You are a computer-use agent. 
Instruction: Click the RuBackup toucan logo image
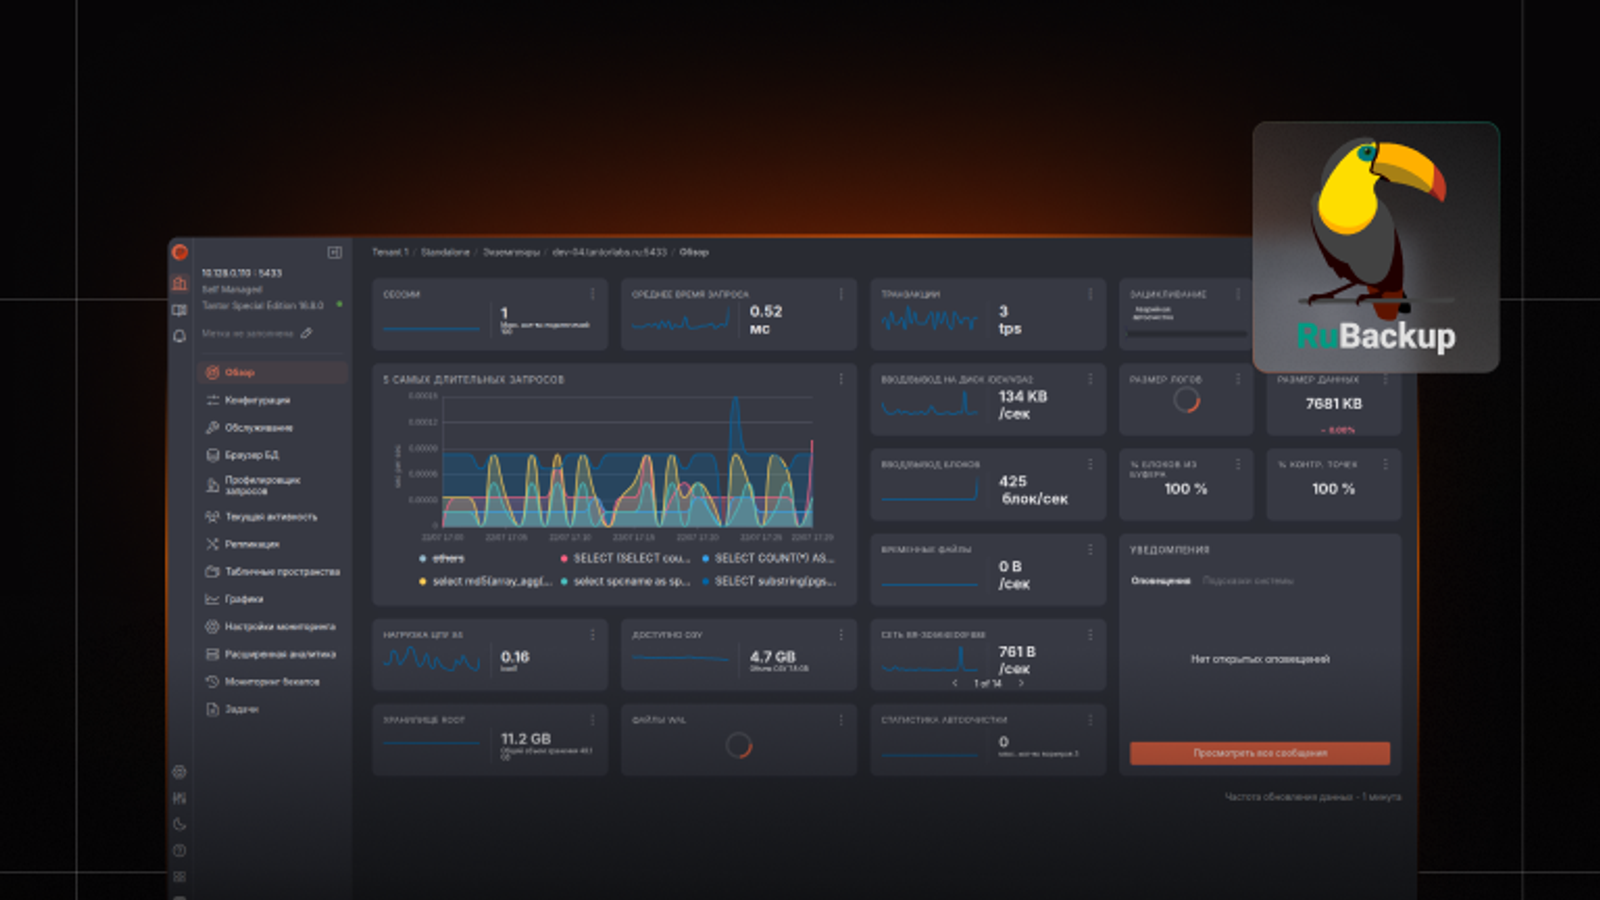coord(1376,247)
